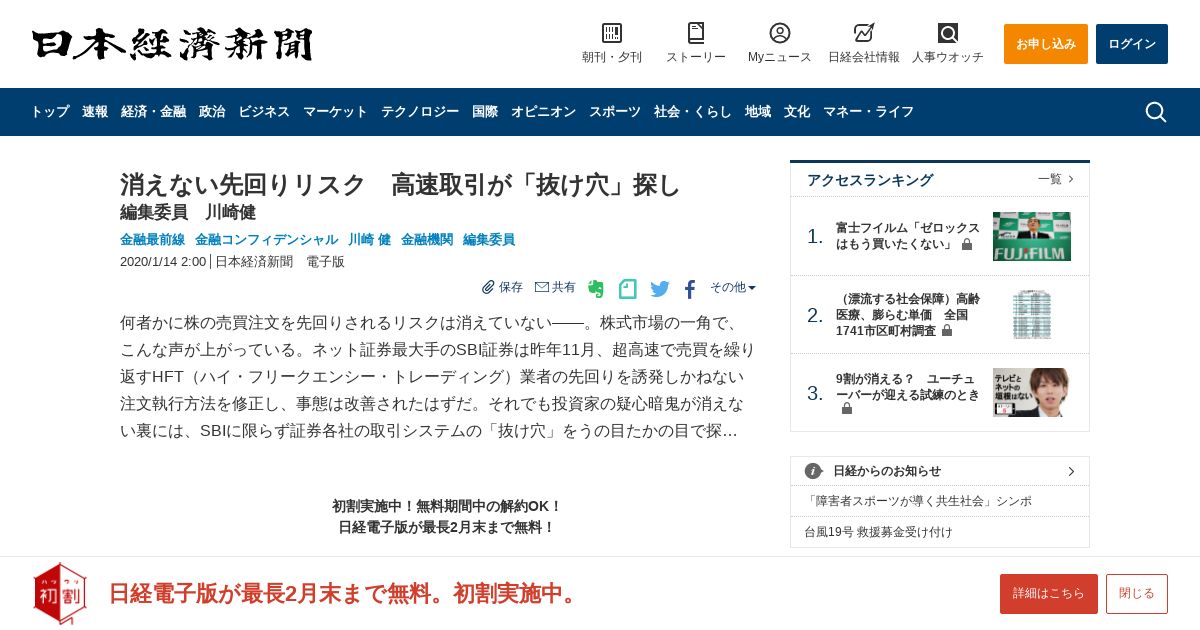Open the 日経会社情報 chart icon
This screenshot has width=1200, height=630.
pos(864,33)
